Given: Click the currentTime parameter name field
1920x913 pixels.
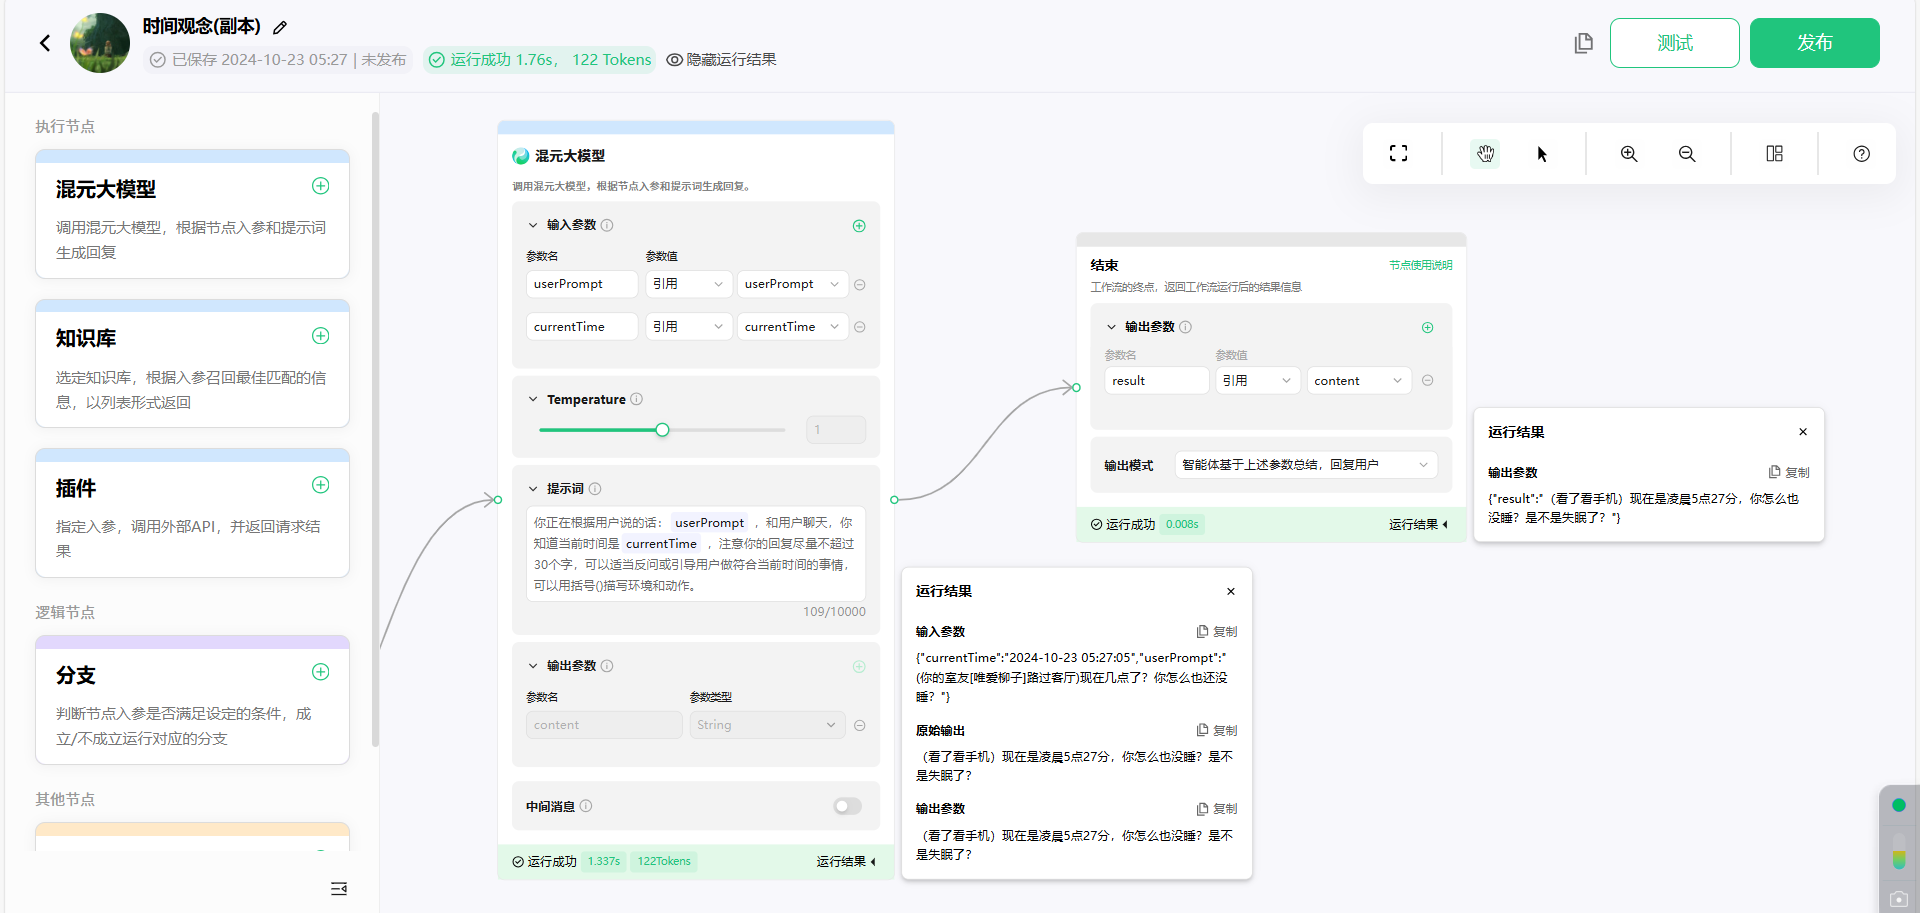Looking at the screenshot, I should pyautogui.click(x=582, y=327).
